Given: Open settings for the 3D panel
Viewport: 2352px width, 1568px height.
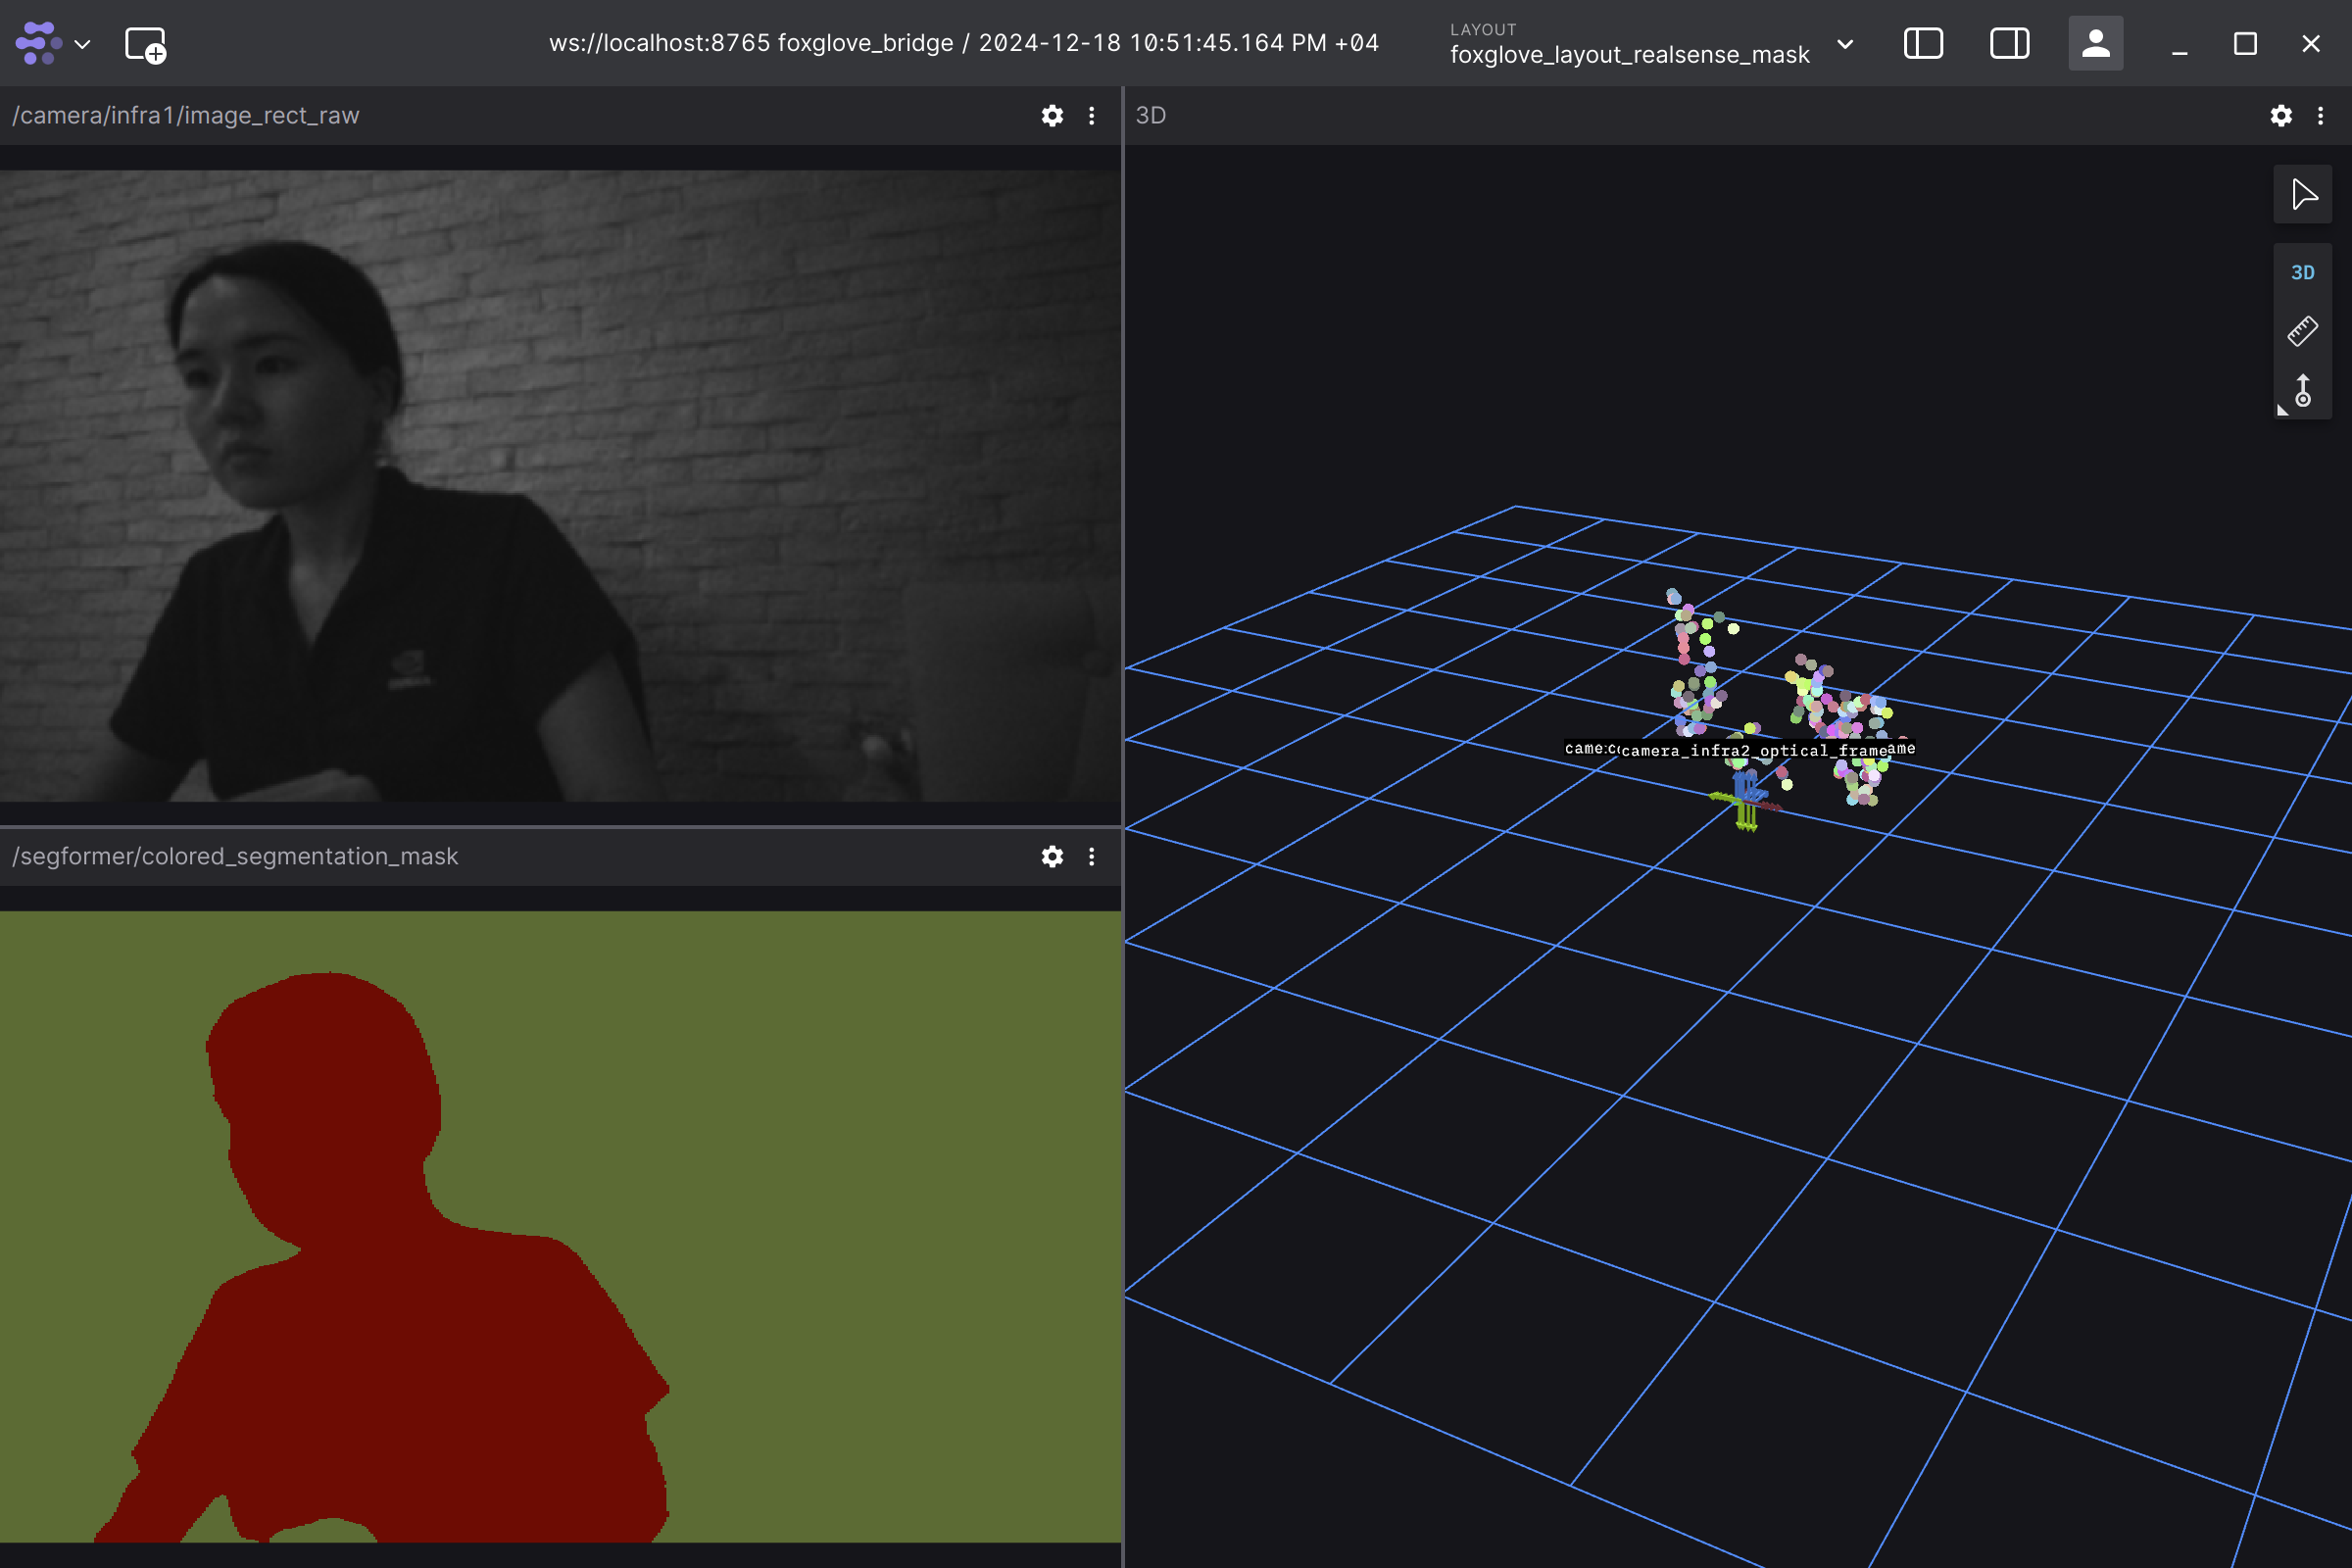Looking at the screenshot, I should click(2280, 115).
